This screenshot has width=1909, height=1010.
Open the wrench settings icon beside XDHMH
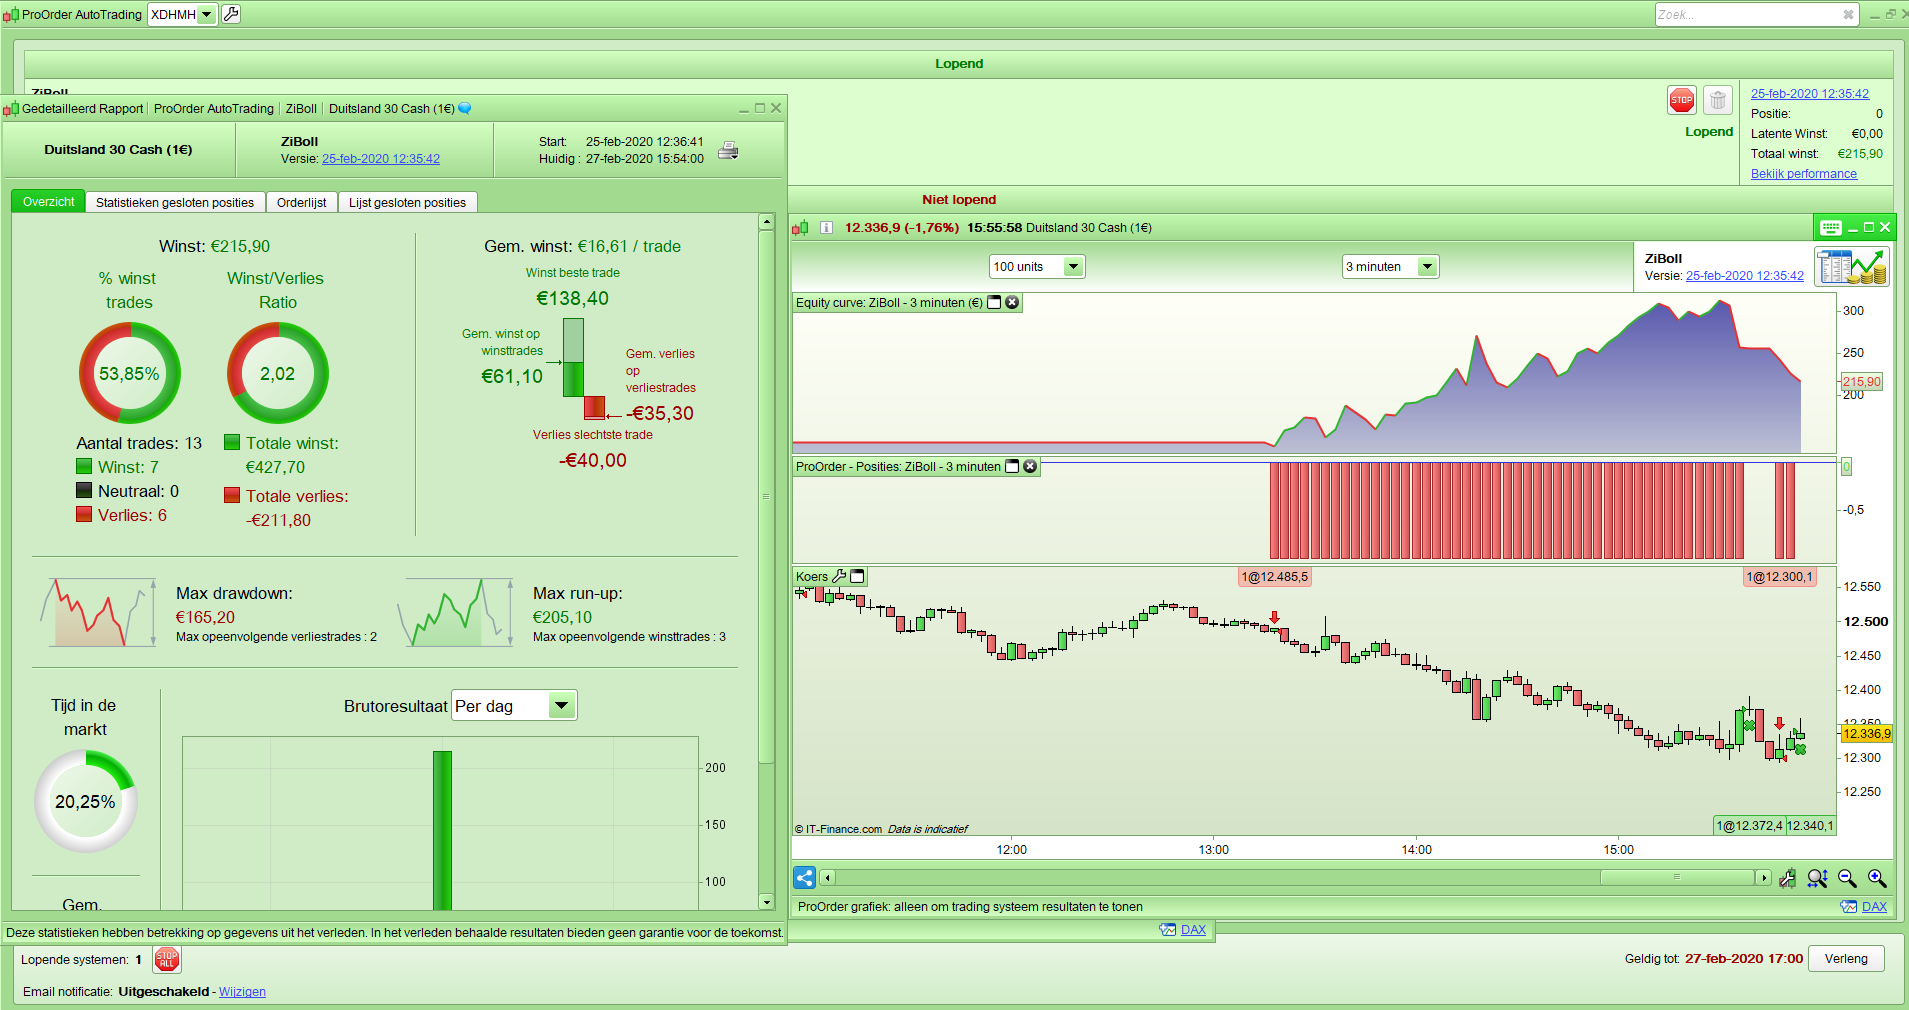tap(231, 14)
